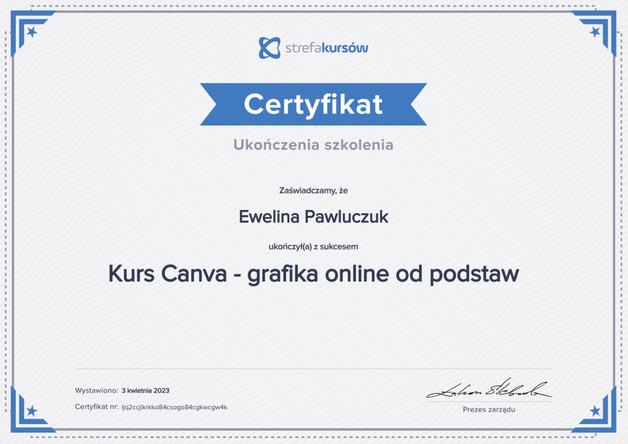Click the 'Zaświadczamy, że' line
Image resolution: width=628 pixels, height=444 pixels.
click(x=313, y=191)
